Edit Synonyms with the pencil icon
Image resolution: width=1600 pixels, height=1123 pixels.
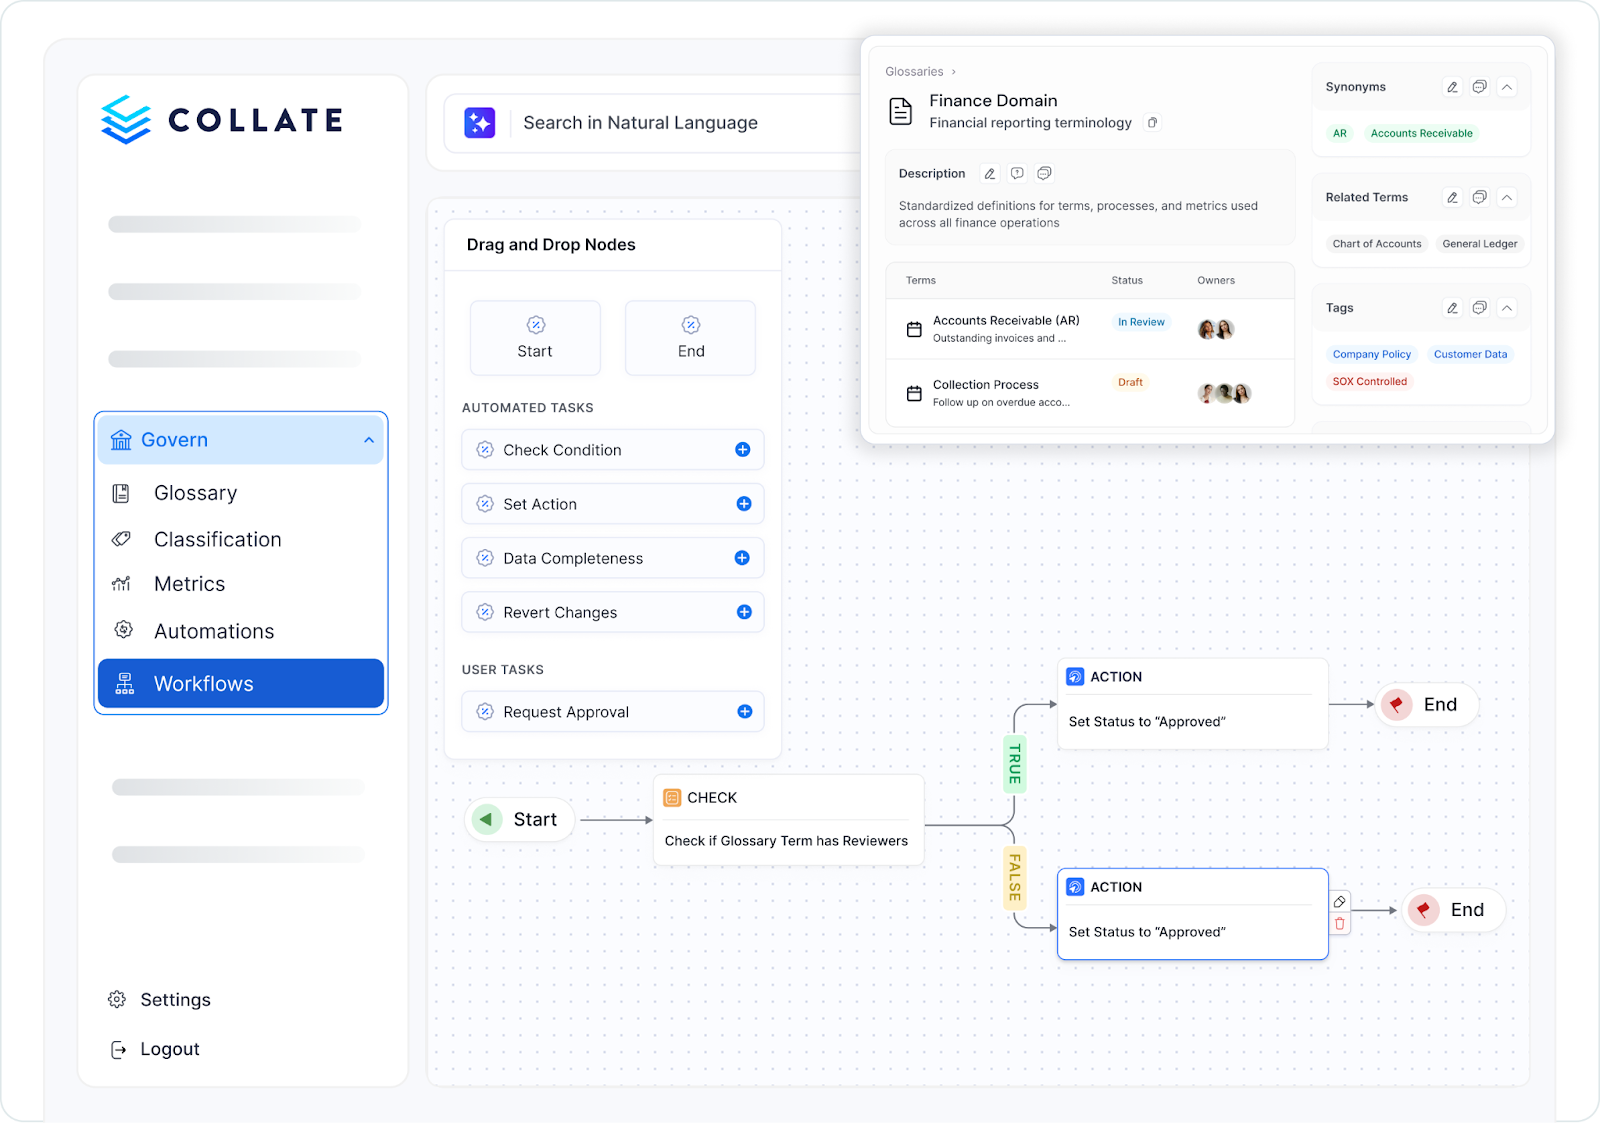[1453, 87]
